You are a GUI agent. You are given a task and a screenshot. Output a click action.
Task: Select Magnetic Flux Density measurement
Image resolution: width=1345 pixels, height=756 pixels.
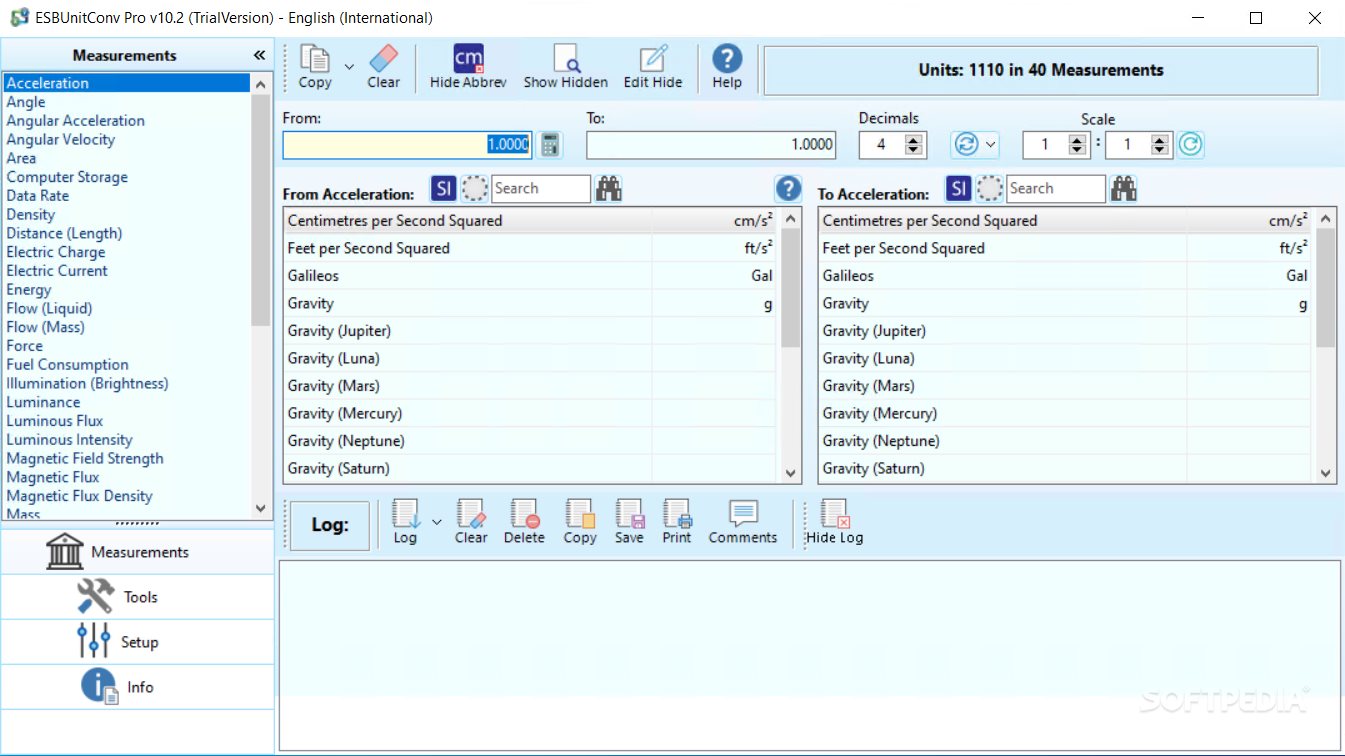[79, 496]
